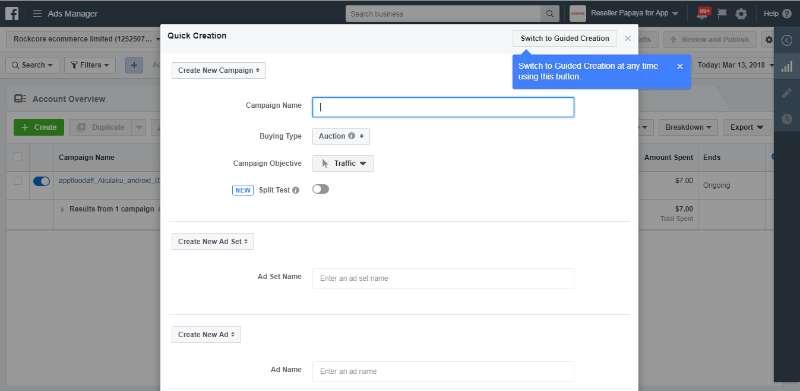Click the Help menu label
The image size is (800, 391).
[x=770, y=14]
